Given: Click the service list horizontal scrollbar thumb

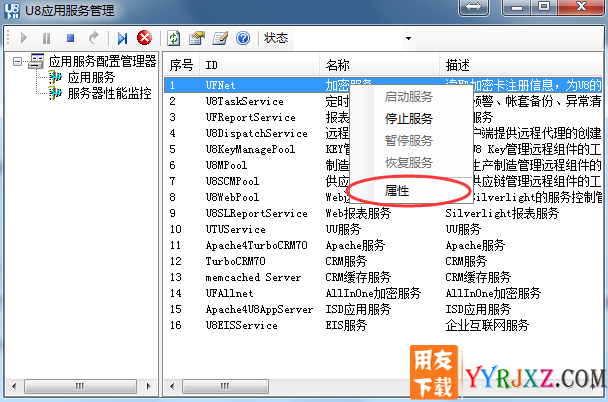Looking at the screenshot, I should tap(225, 386).
